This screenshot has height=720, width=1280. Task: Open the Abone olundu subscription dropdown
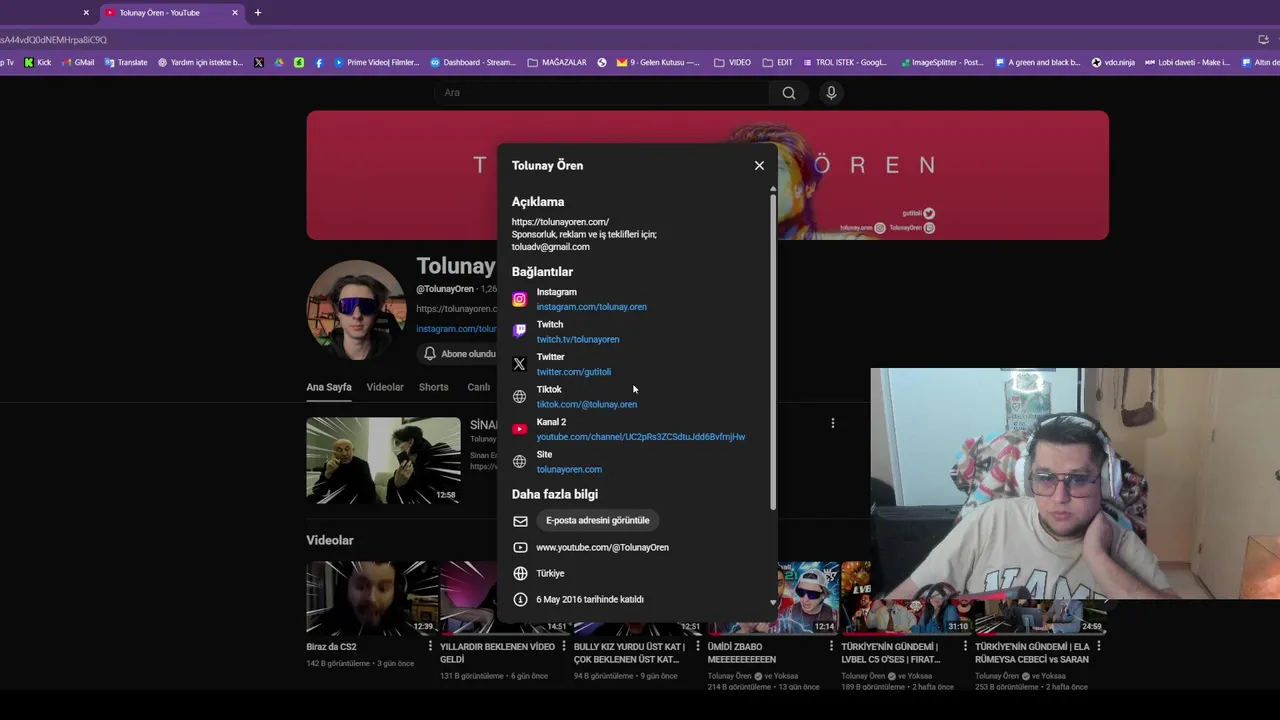pos(459,354)
